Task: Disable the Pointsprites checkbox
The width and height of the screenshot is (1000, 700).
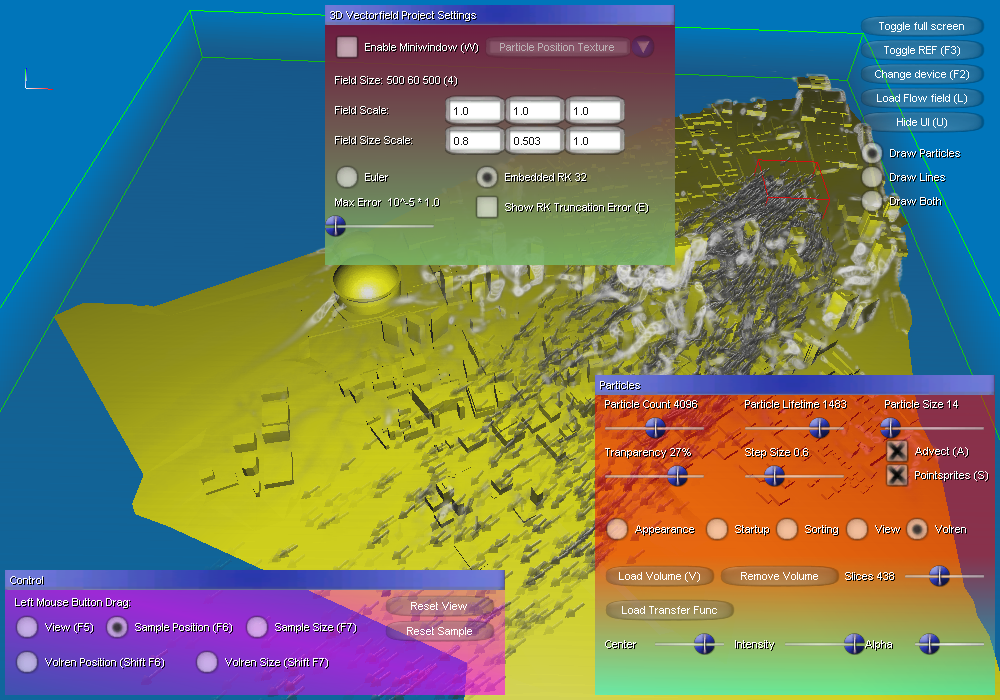Action: coord(898,475)
